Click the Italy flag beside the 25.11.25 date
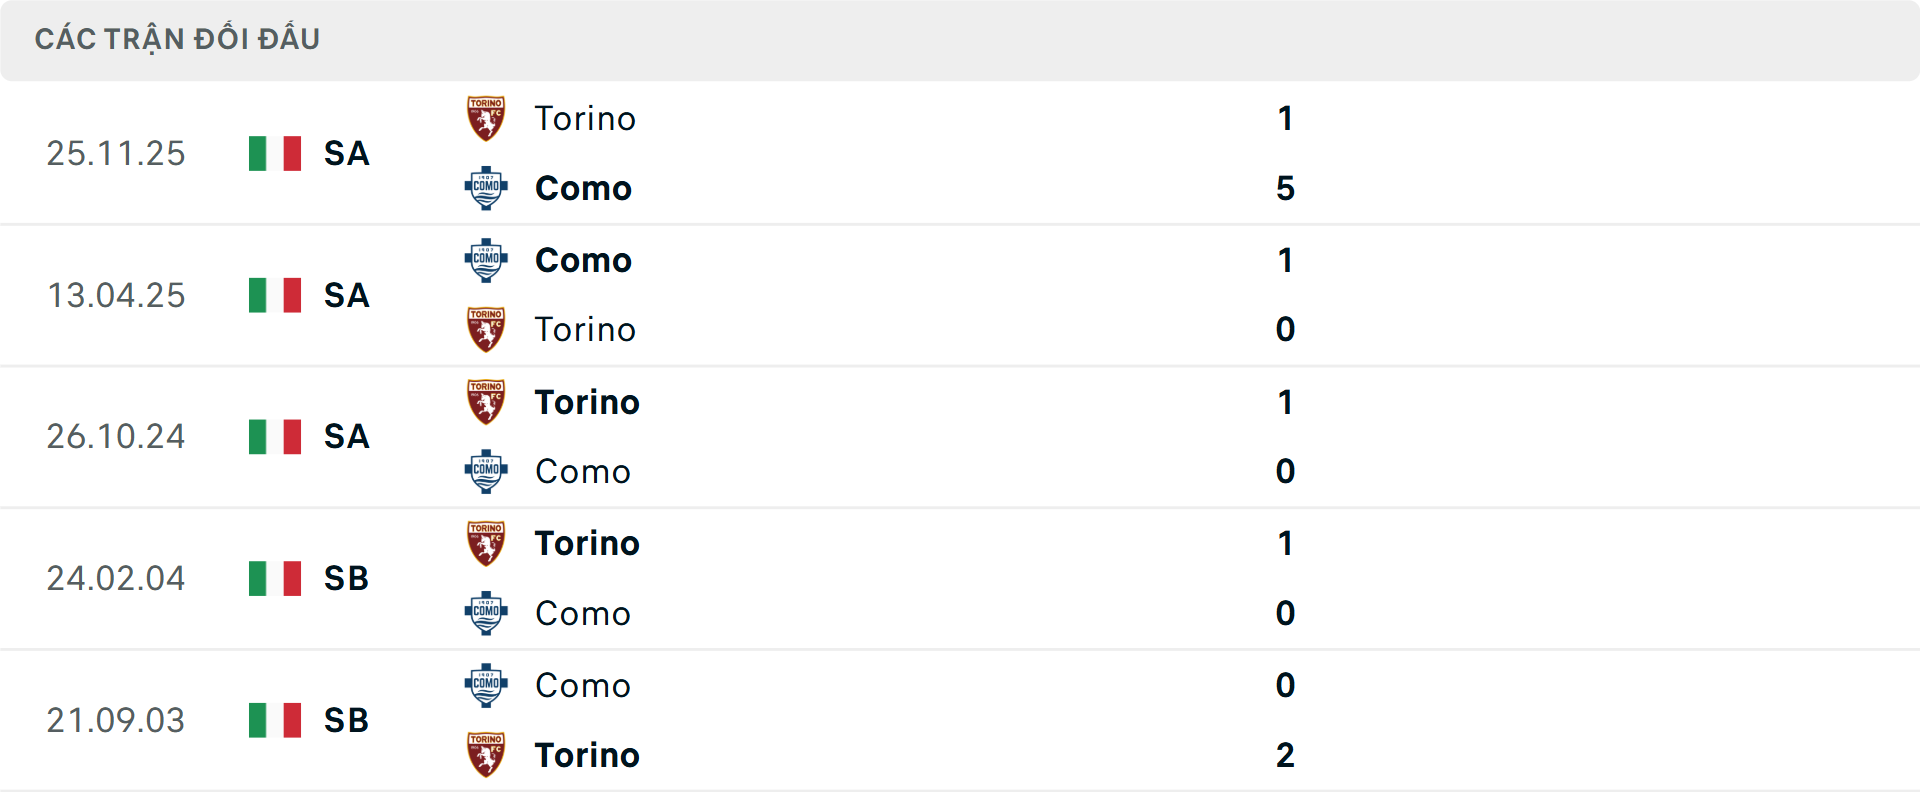Viewport: 1920px width, 792px height. click(x=274, y=153)
